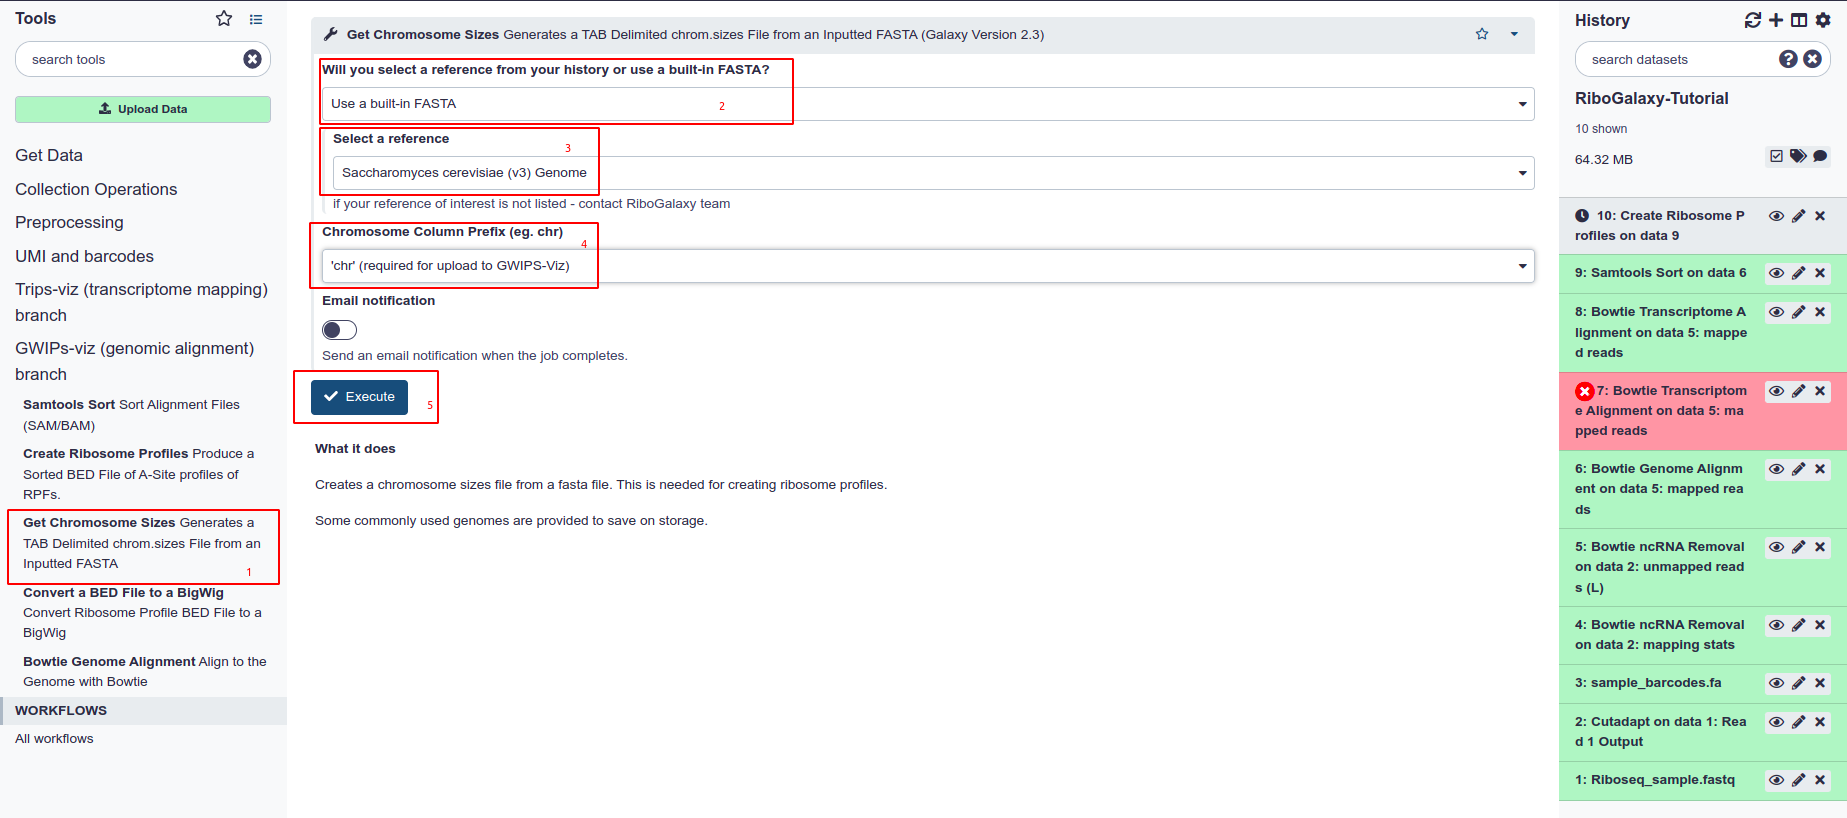The height and width of the screenshot is (818, 1847).
Task: Edit attributes of dataset 5
Action: (1798, 547)
